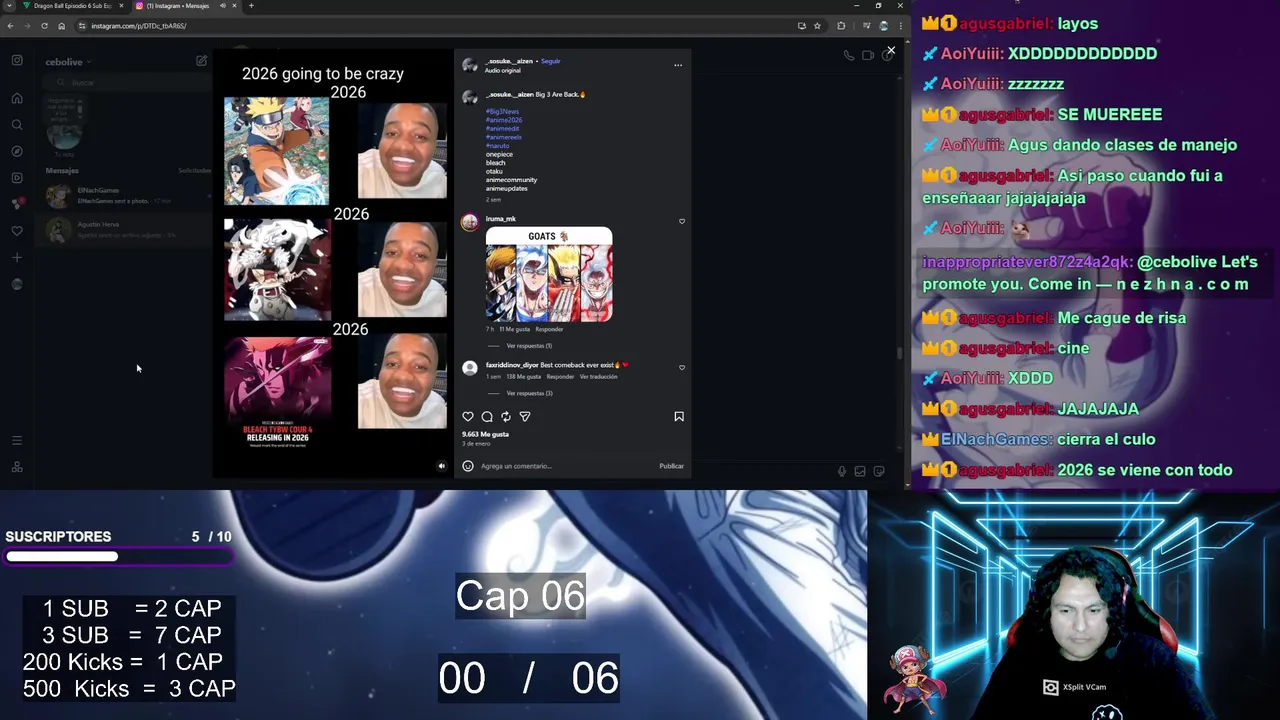Mute the Instagram tab audio indicator
Viewport: 1280px width, 720px height.
(x=222, y=6)
